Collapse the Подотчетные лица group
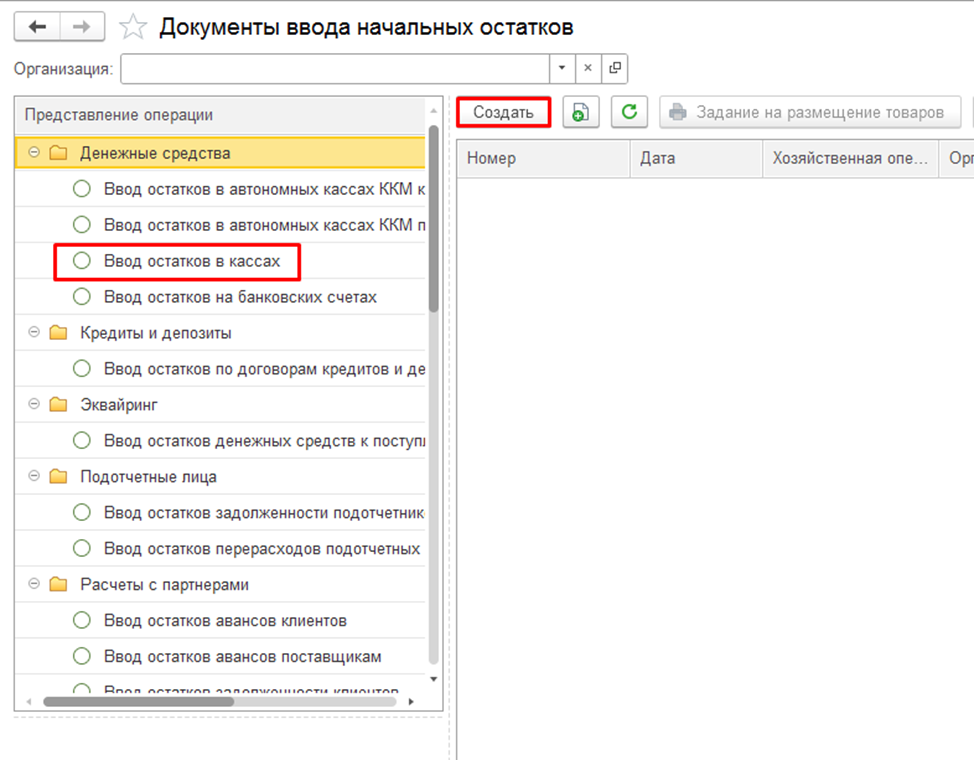Viewport: 974px width, 760px height. [34, 476]
